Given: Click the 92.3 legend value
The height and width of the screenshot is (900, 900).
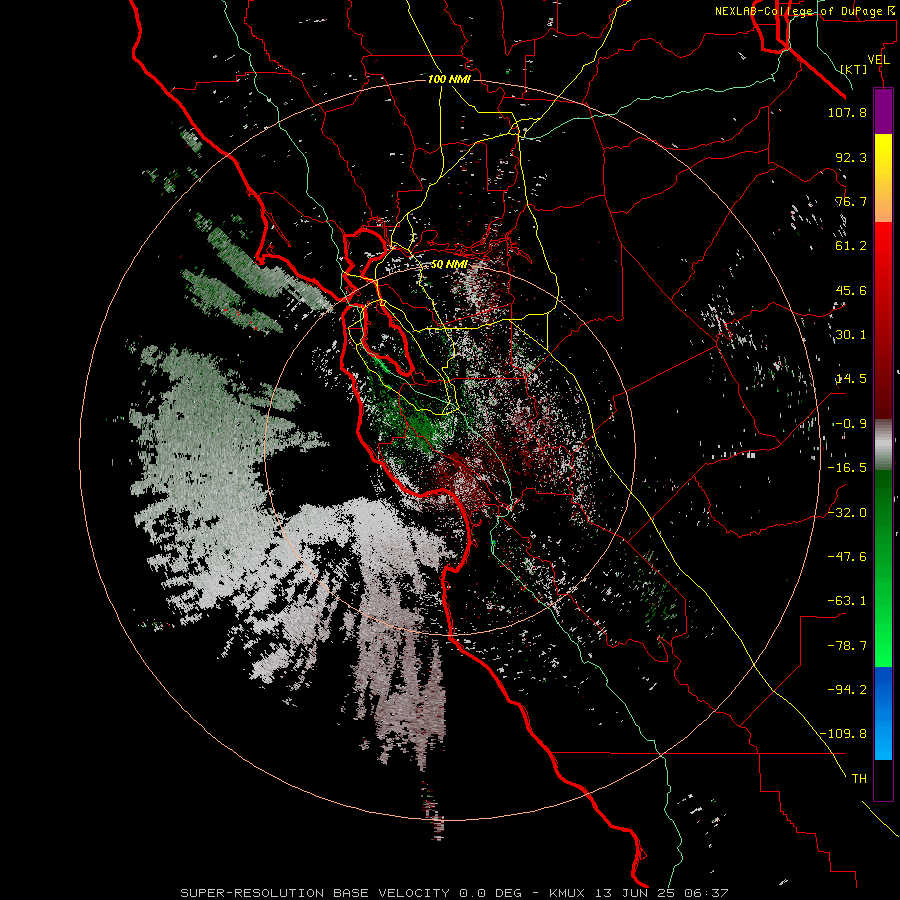Looking at the screenshot, I should (851, 157).
